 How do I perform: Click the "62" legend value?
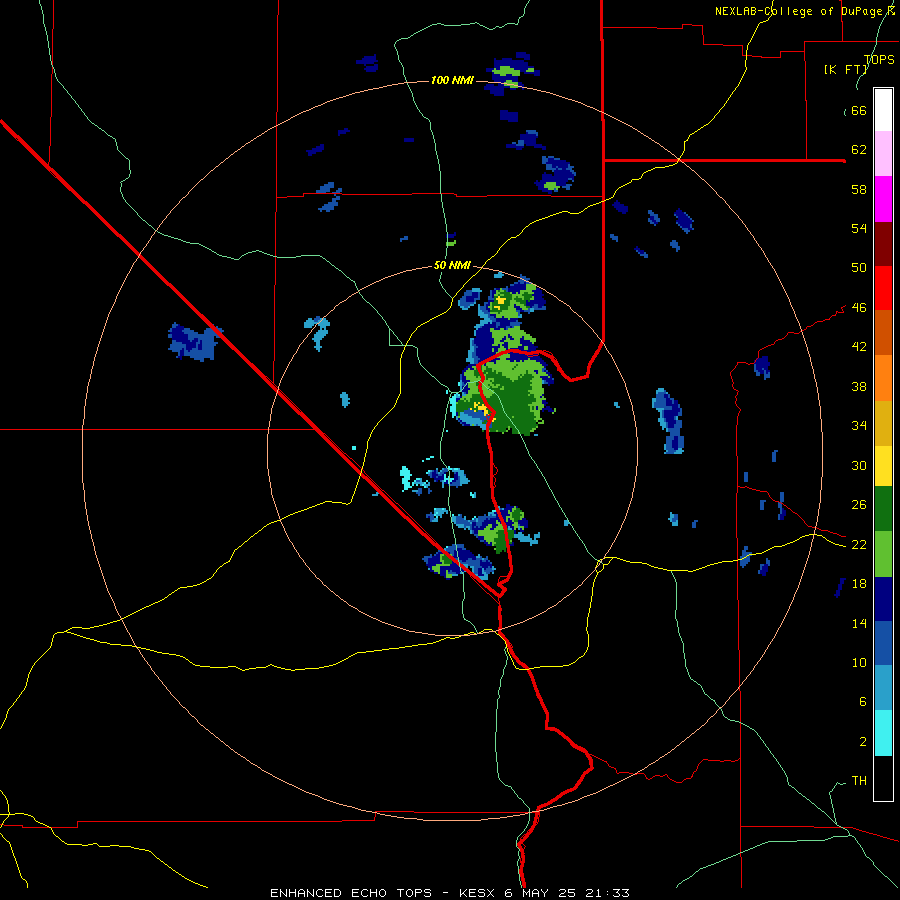pos(859,150)
